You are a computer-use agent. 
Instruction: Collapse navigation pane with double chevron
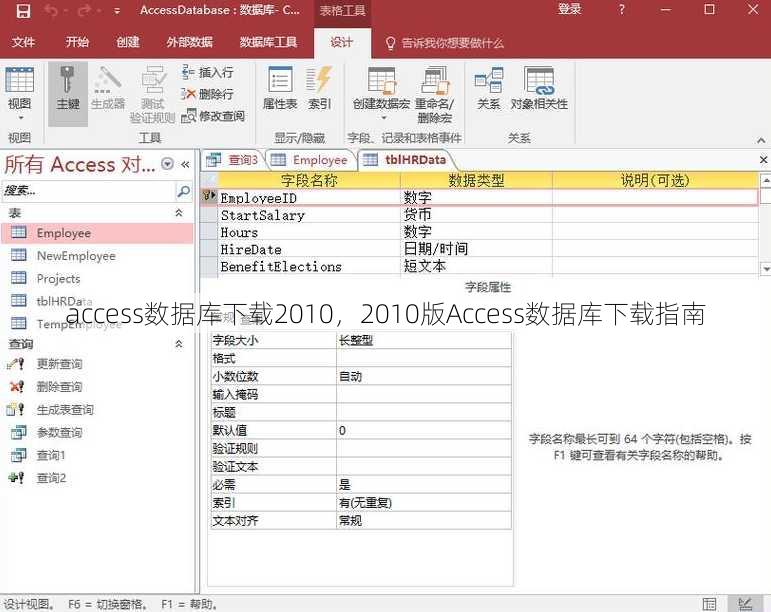[185, 164]
